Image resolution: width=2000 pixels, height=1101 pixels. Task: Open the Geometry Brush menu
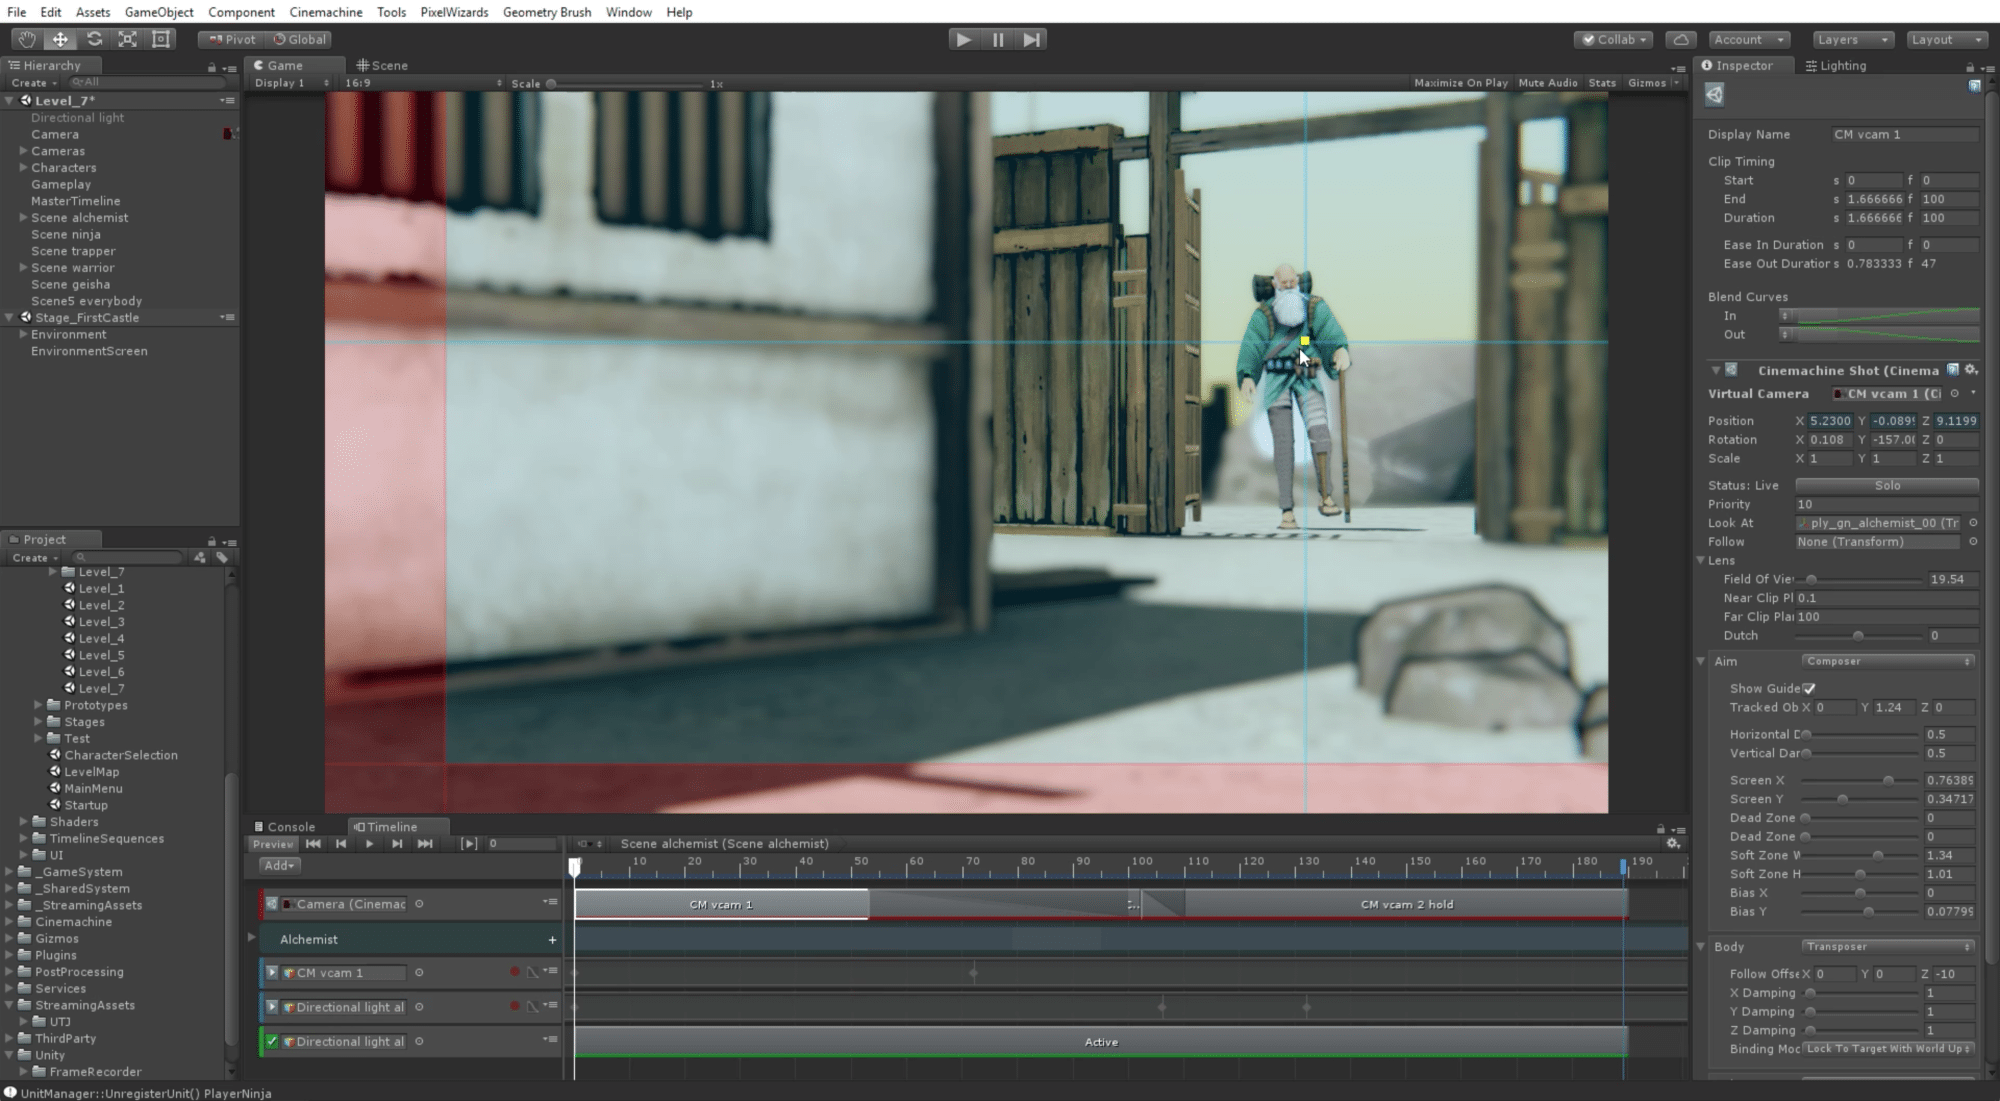(x=547, y=12)
